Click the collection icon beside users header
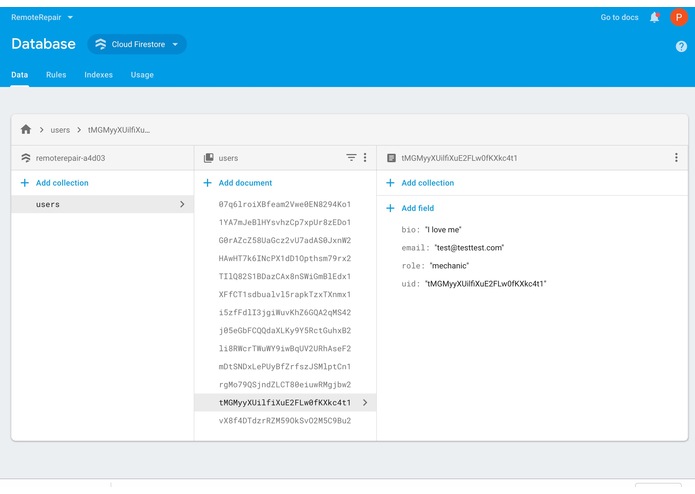Viewport: 695px width, 494px height. [208, 158]
